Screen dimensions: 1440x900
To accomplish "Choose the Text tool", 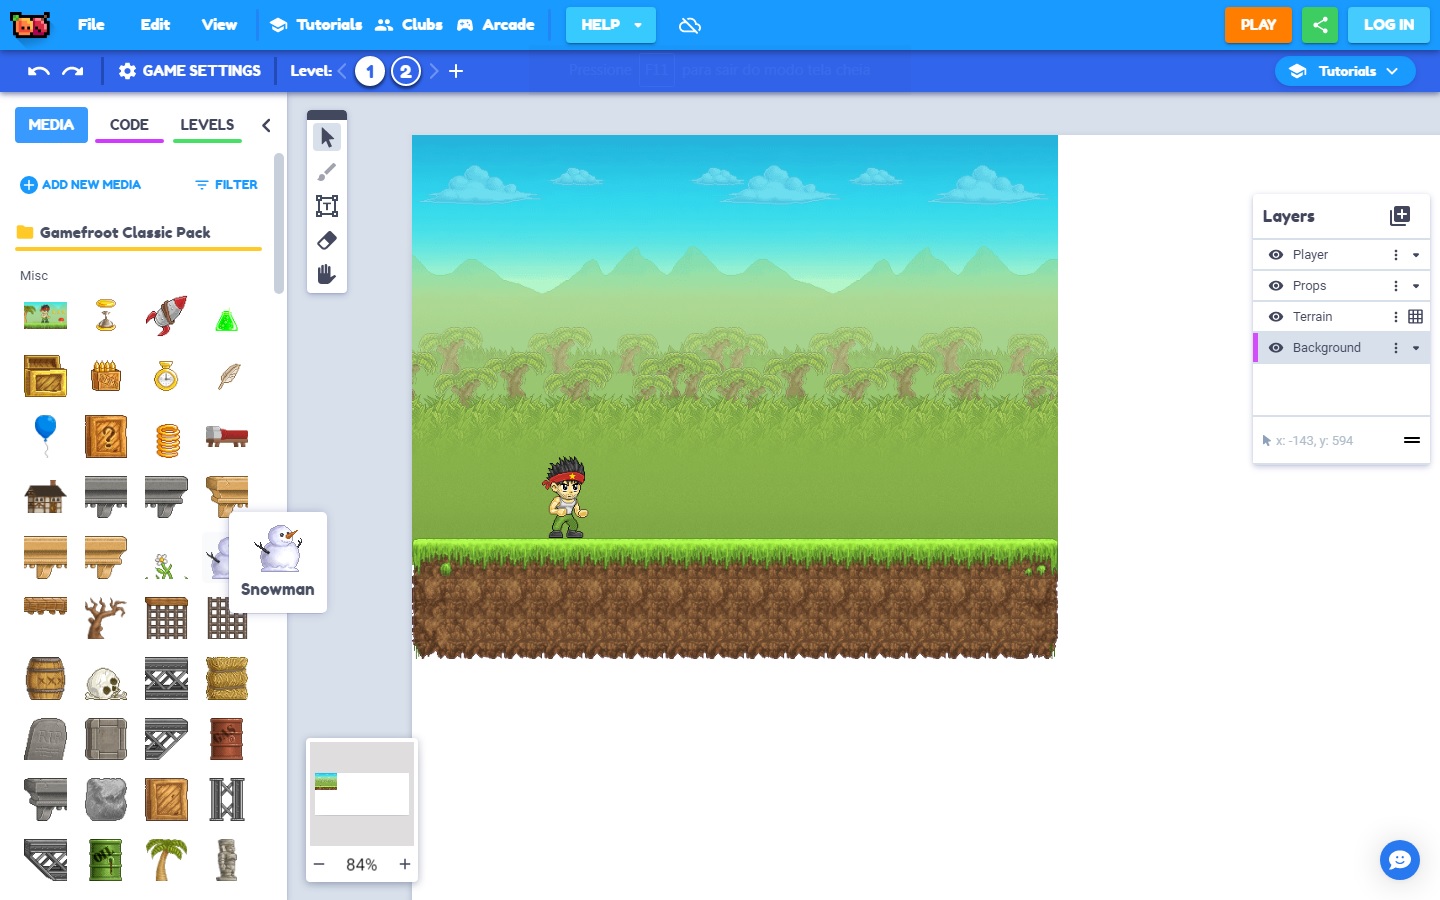I will pyautogui.click(x=326, y=205).
